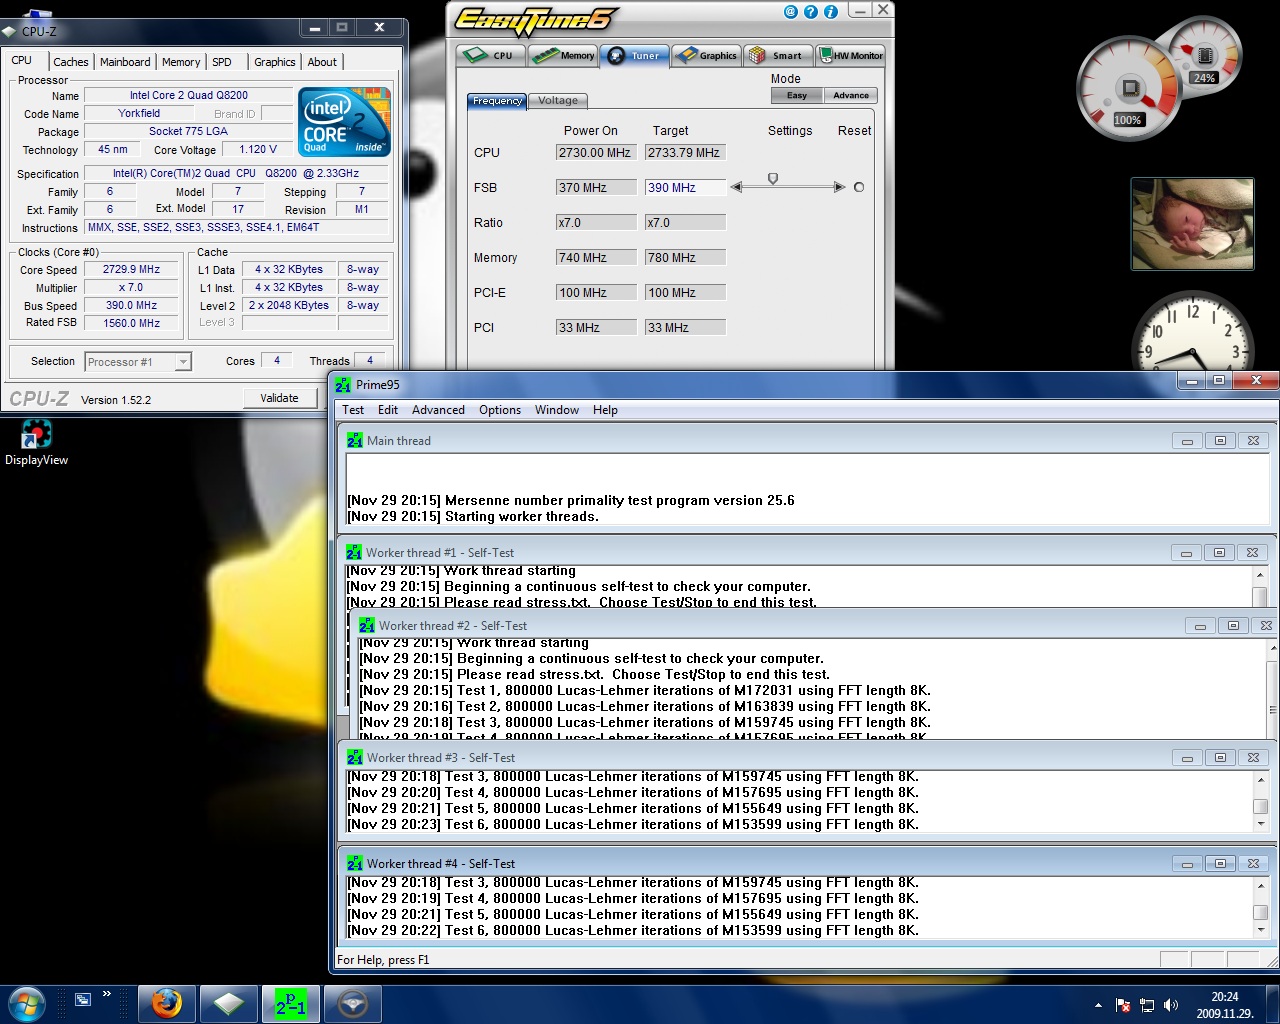
Task: Click the FSB target 390 MHz field
Action: (x=686, y=187)
